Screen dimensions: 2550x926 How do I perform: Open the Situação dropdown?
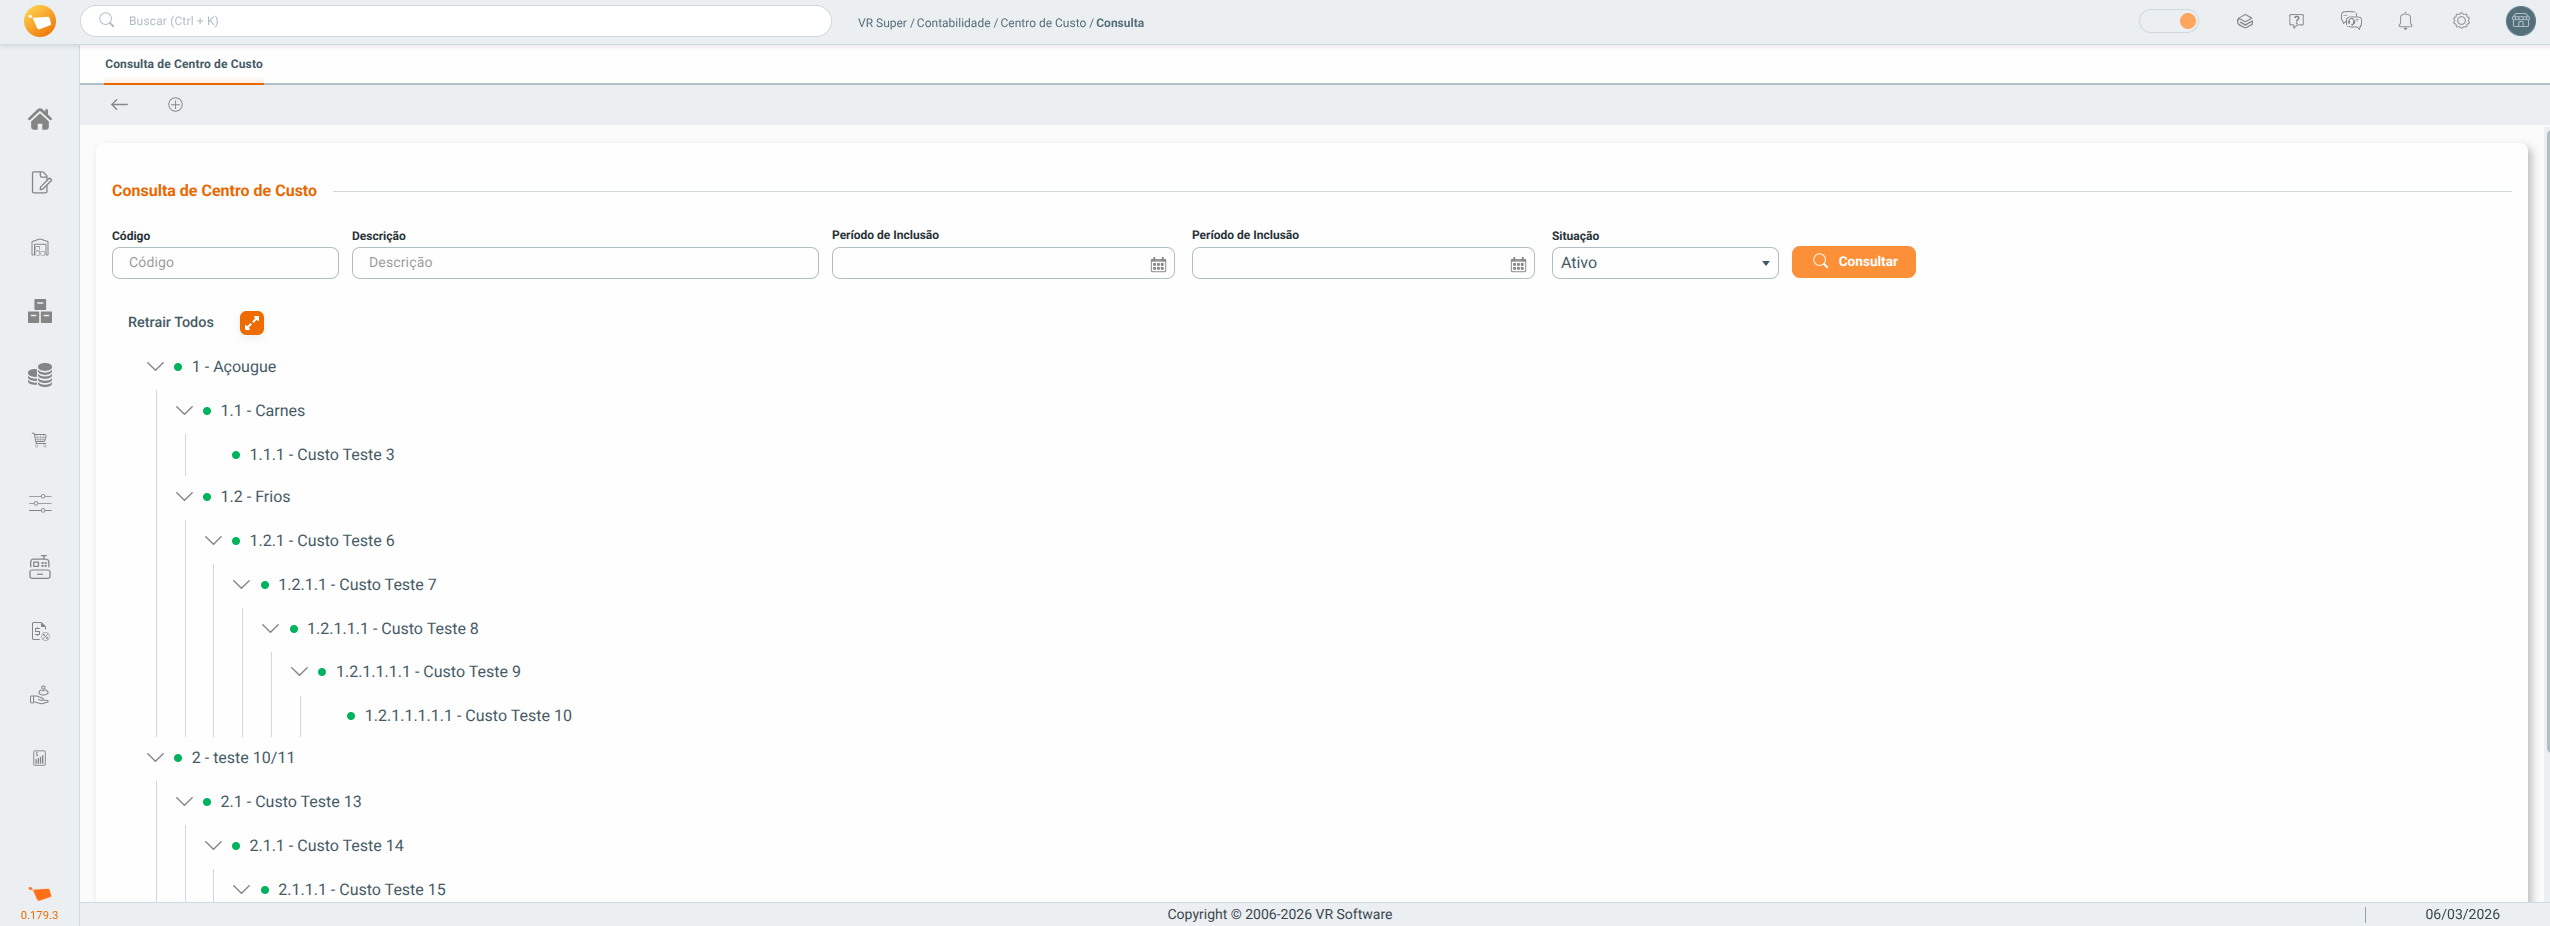click(1664, 263)
